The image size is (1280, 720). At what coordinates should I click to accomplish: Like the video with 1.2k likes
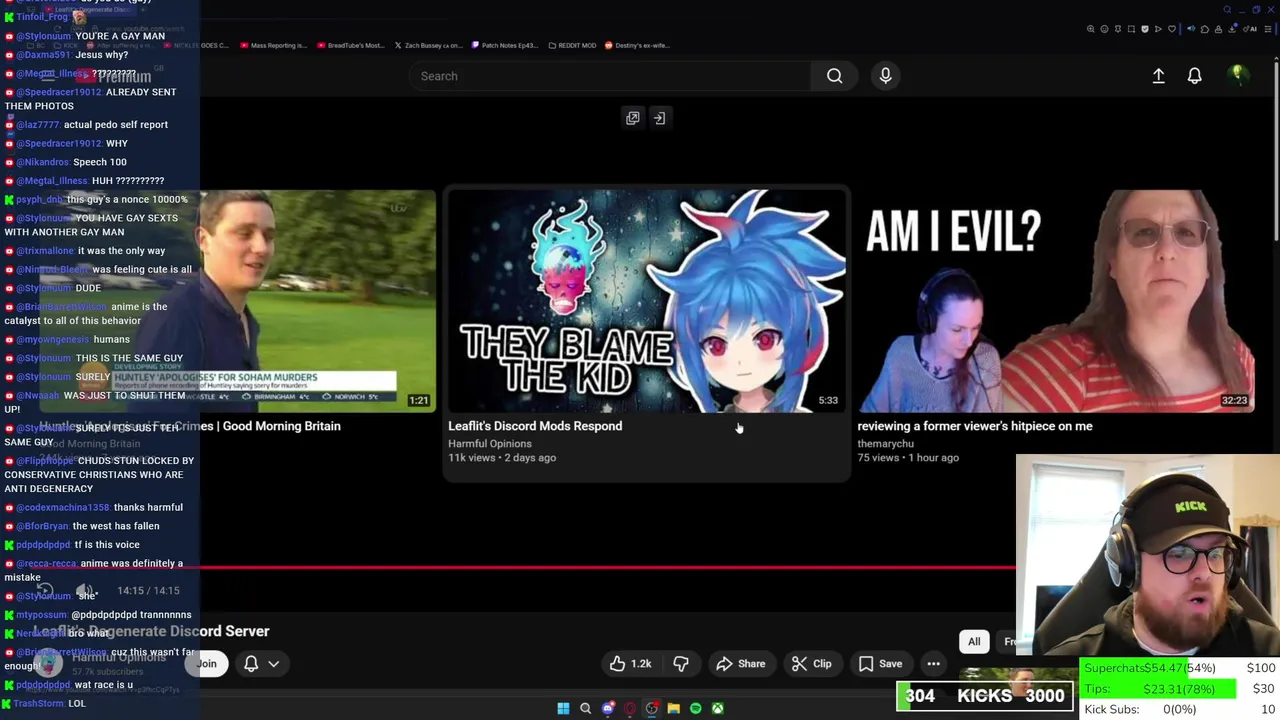630,664
